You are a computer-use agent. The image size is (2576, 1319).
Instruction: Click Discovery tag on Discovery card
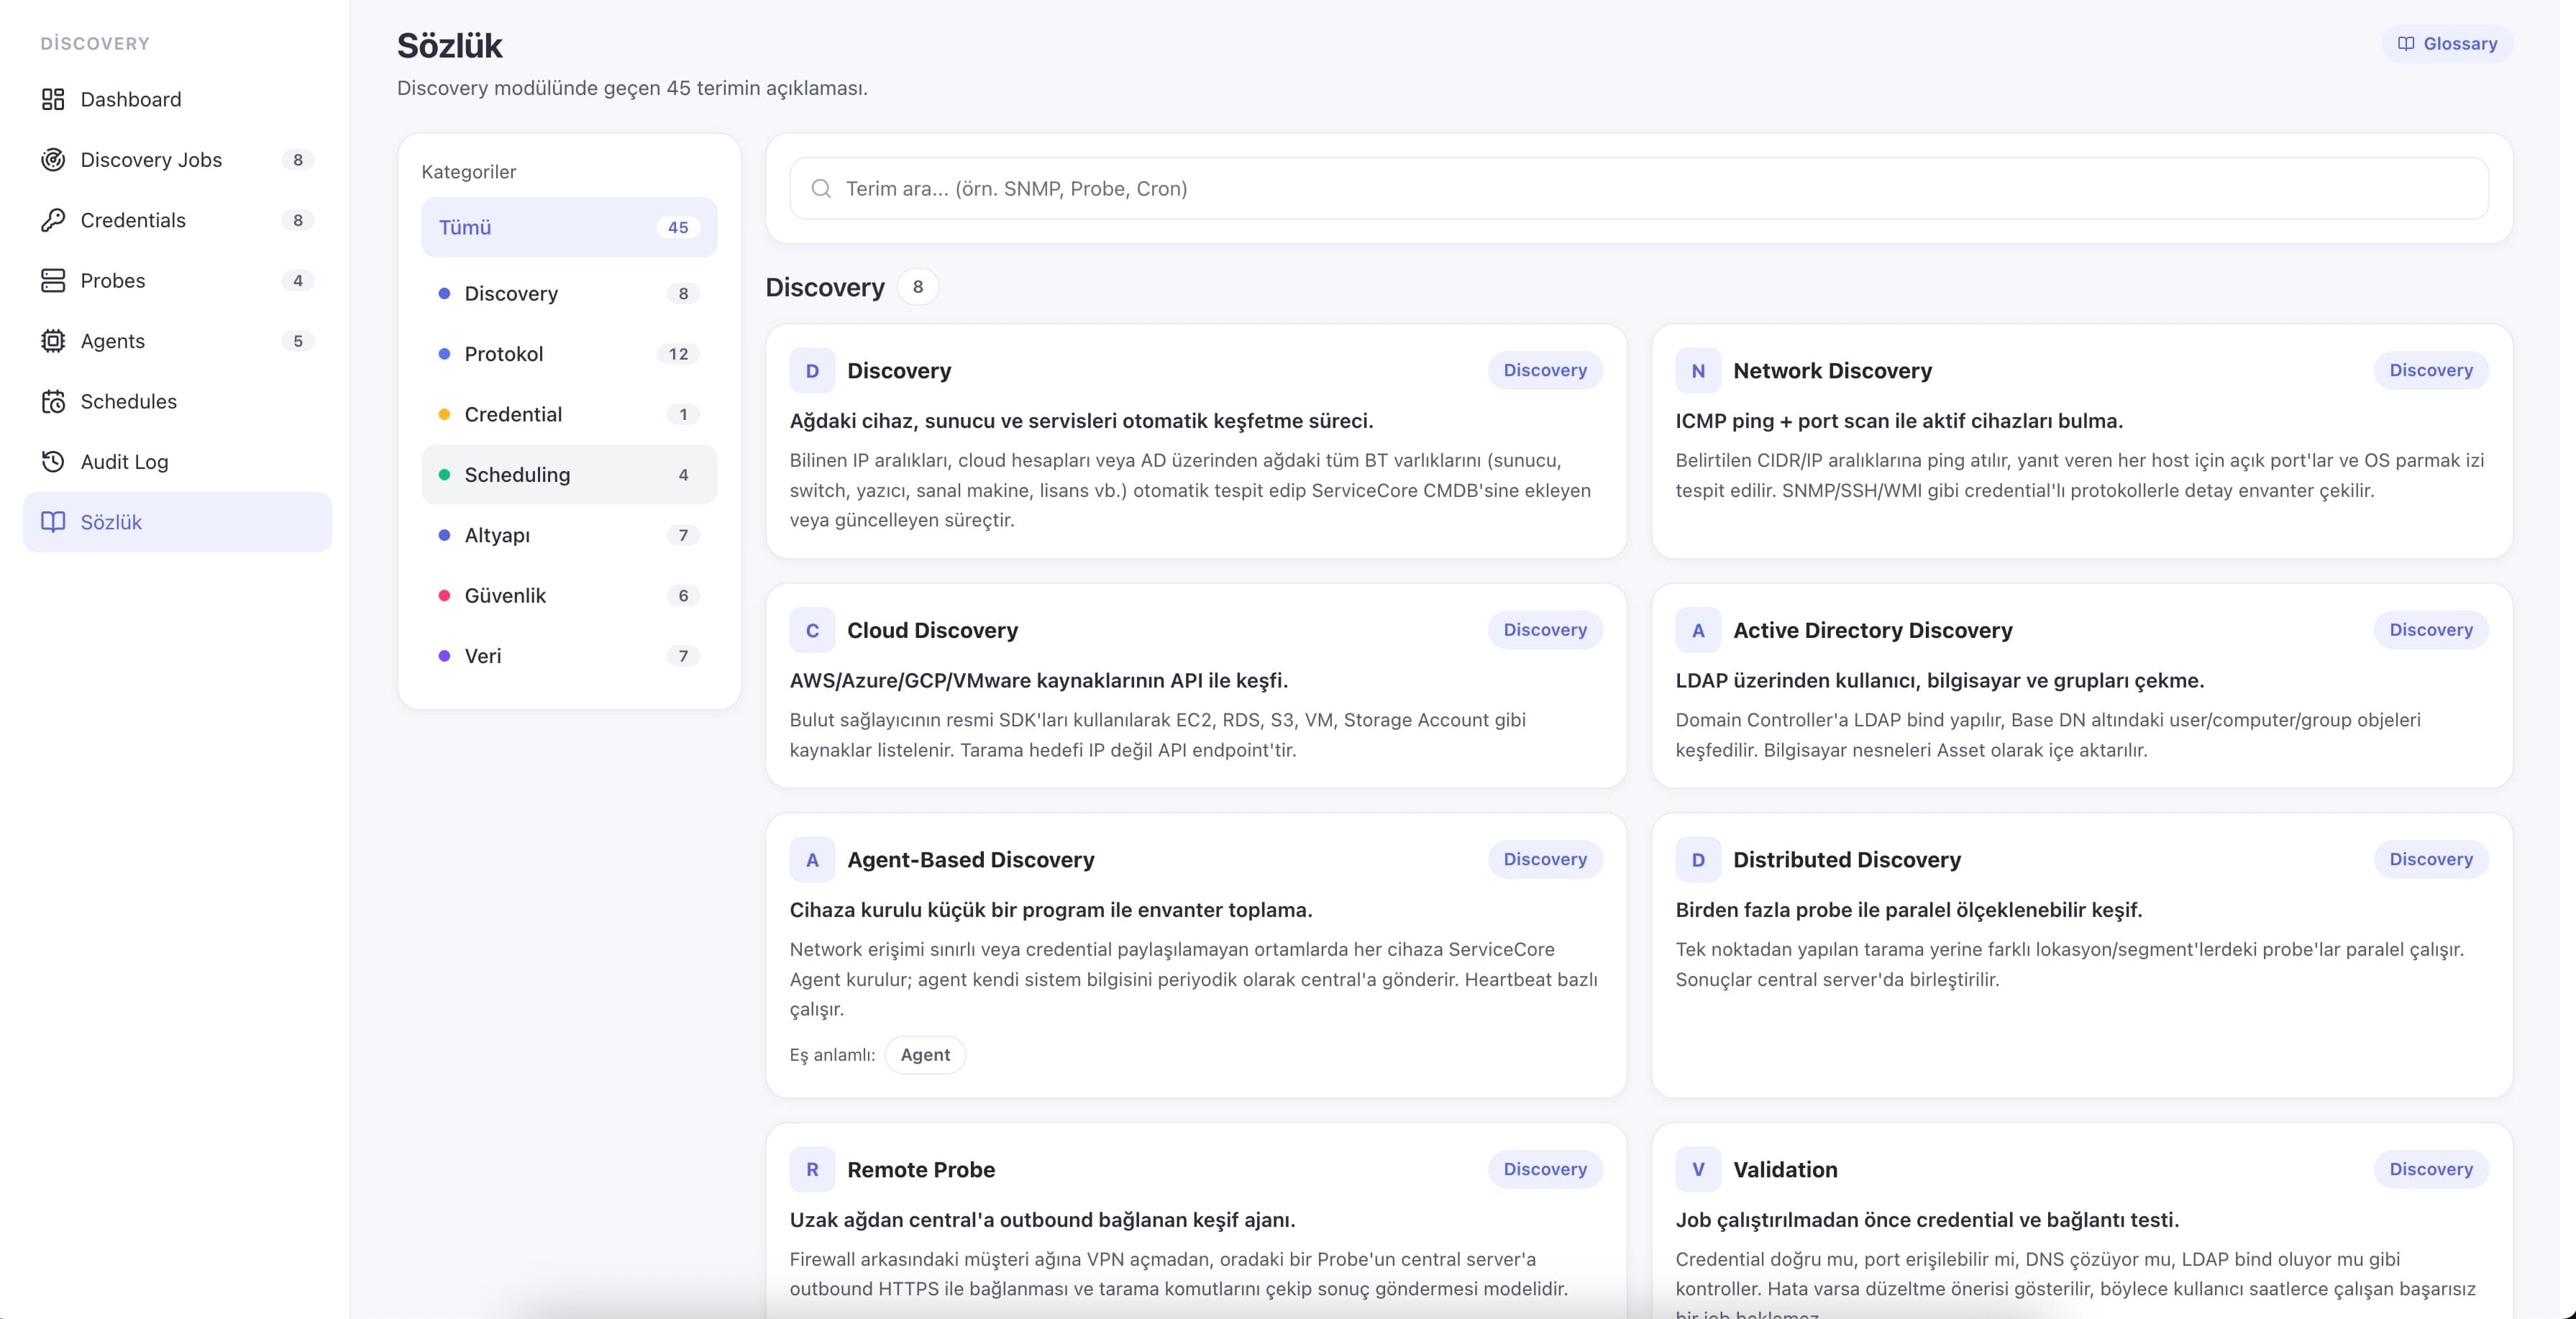tap(1545, 370)
